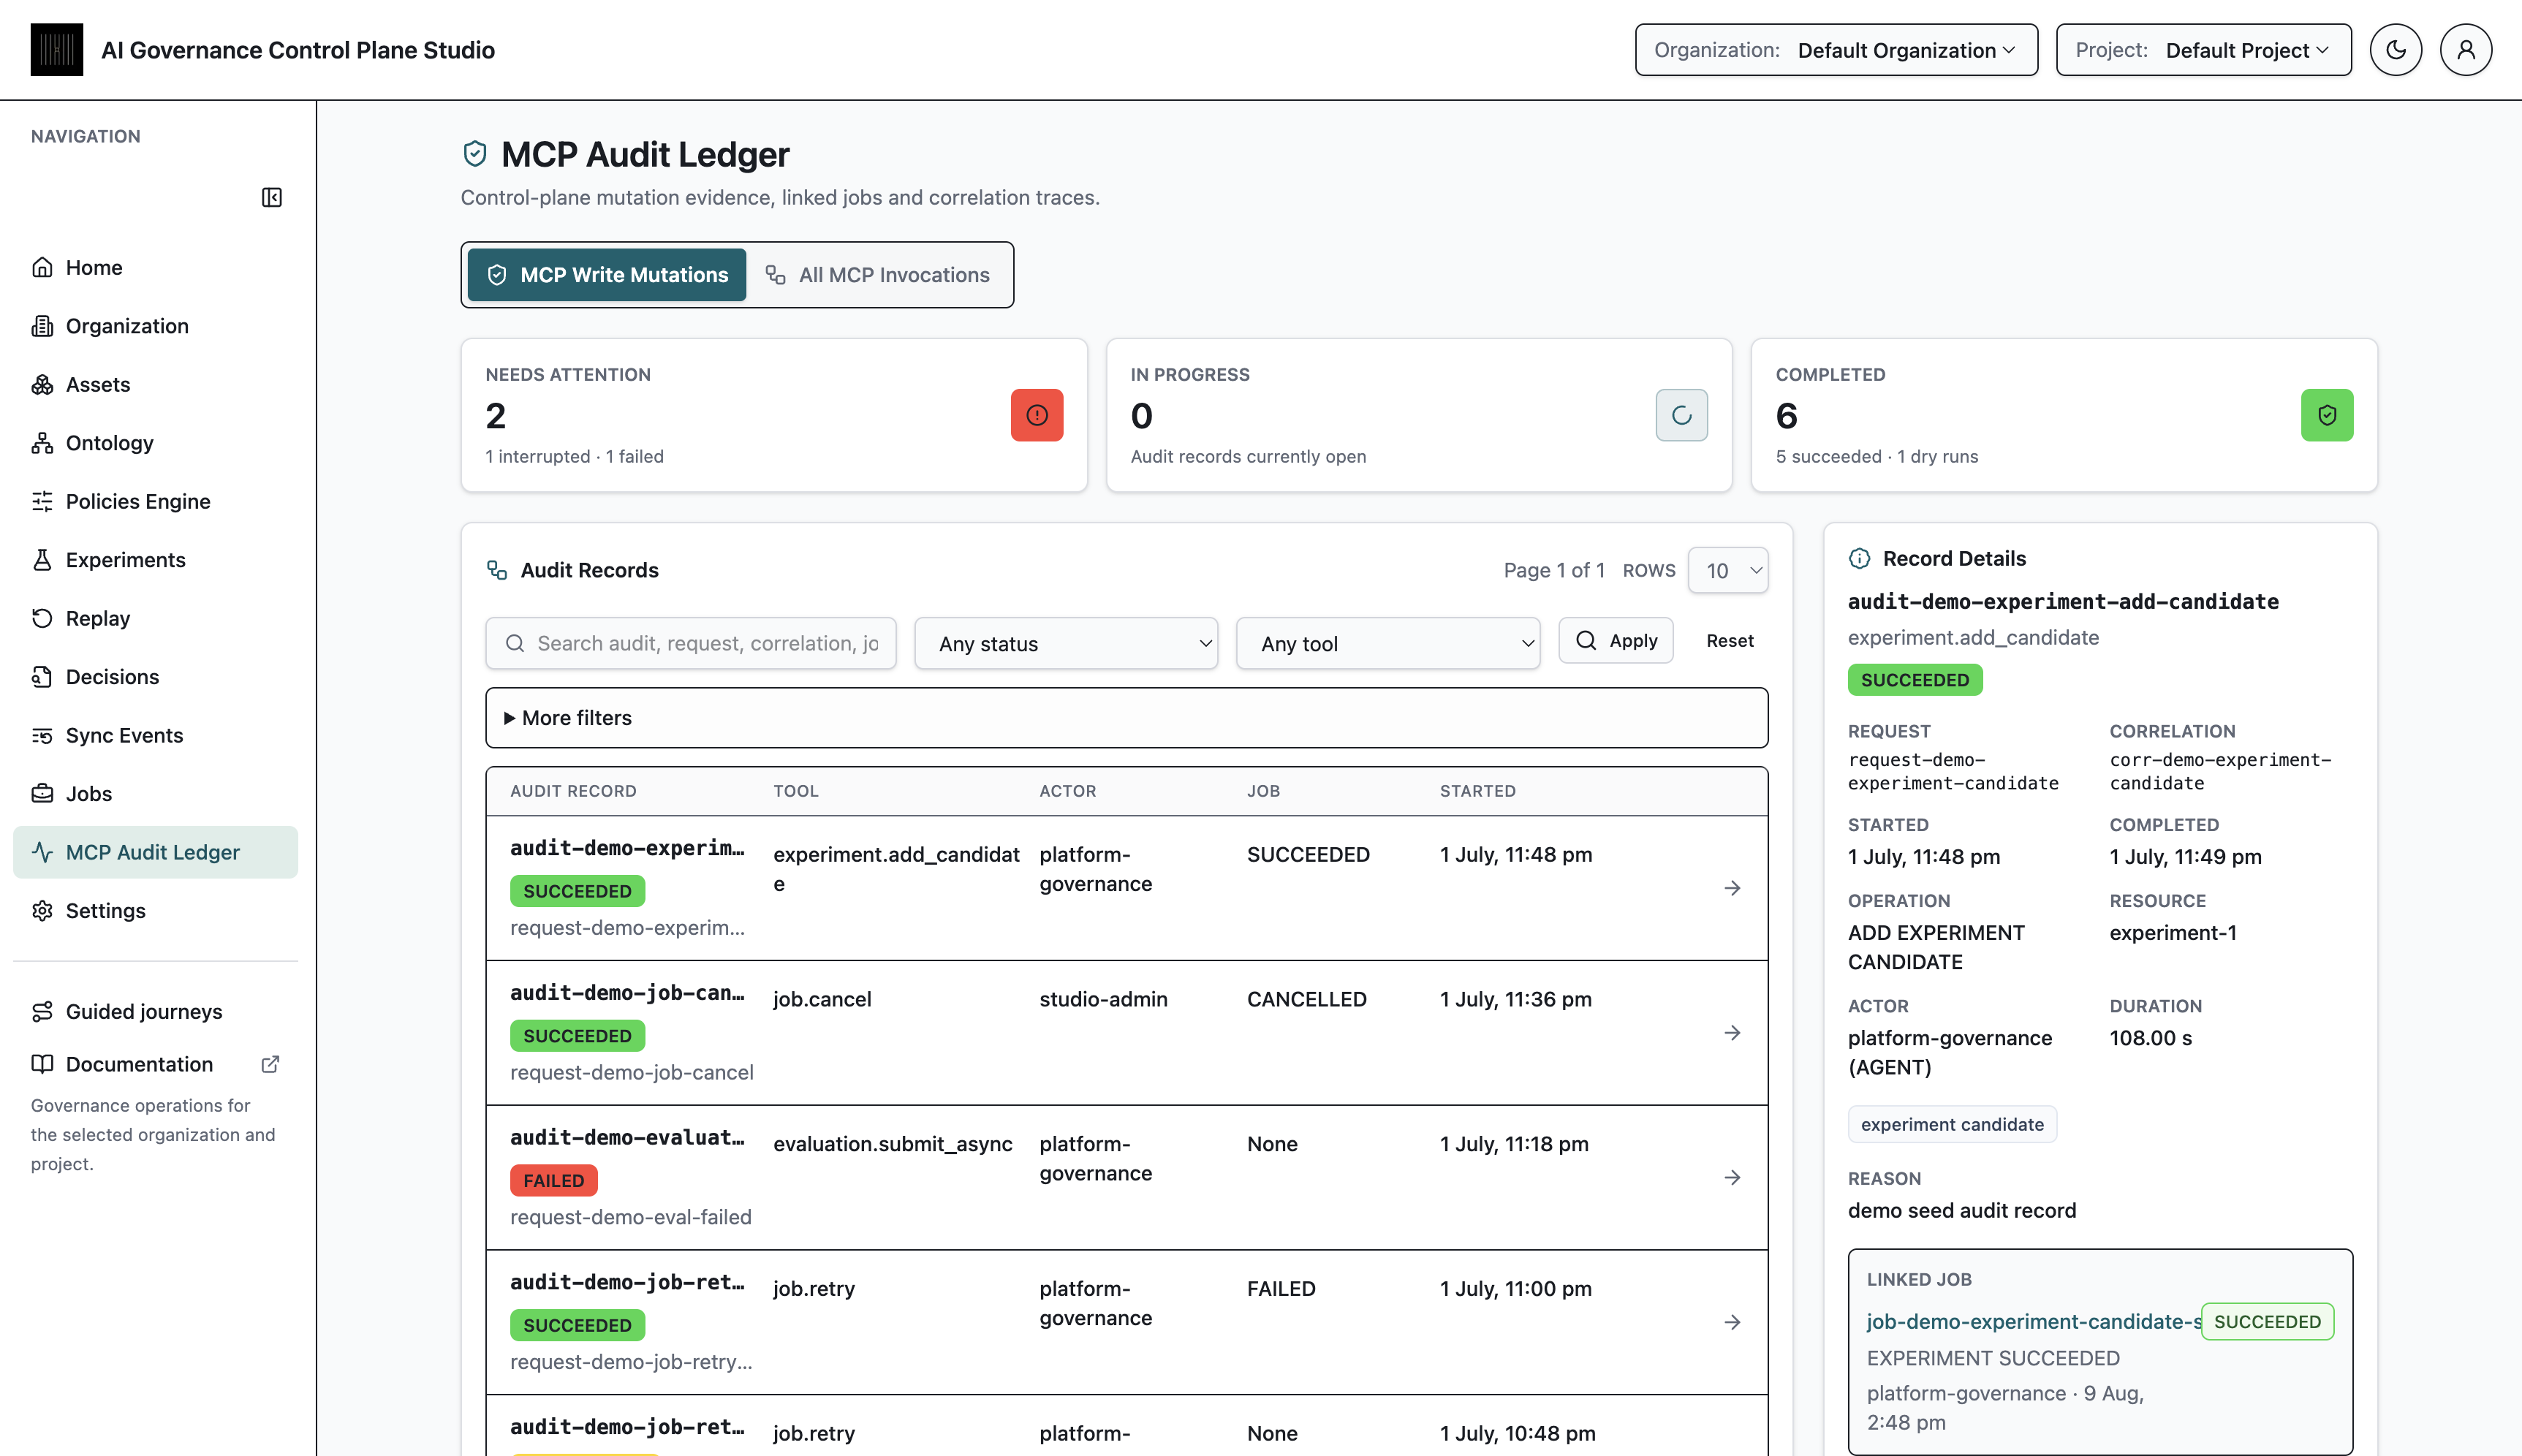Screen dimensions: 2522x1456
Task: Open the Rows per page dropdown
Action: pos(1728,570)
